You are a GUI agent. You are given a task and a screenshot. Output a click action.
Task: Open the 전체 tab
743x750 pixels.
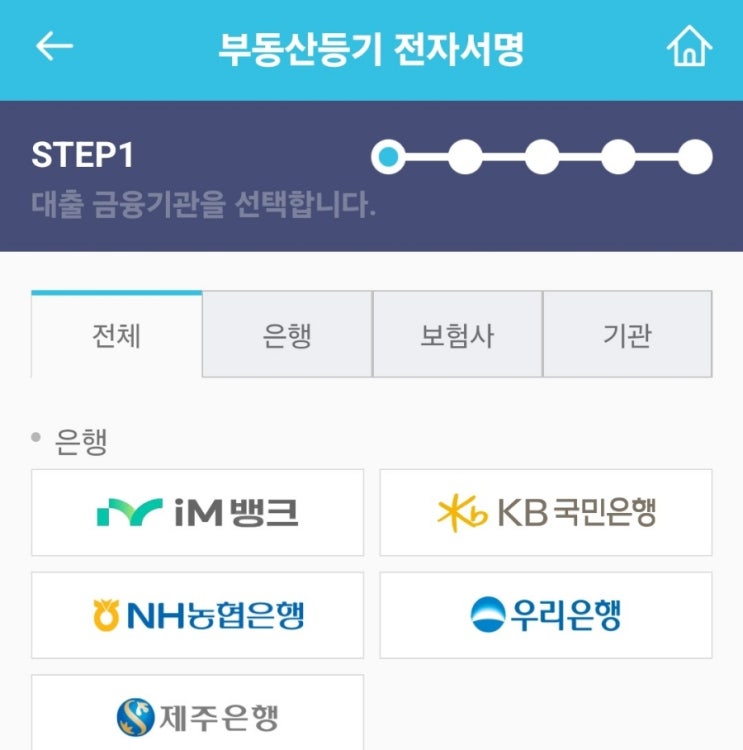117,334
